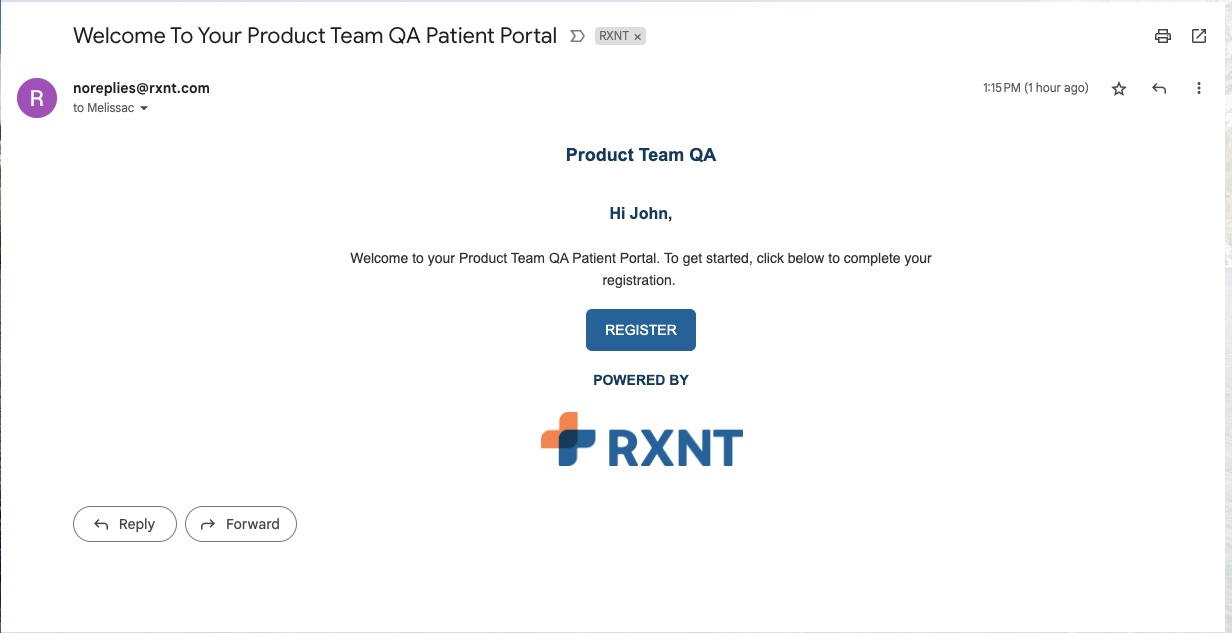This screenshot has height=633, width=1232.
Task: Click the RXNT logo image
Action: [641, 440]
